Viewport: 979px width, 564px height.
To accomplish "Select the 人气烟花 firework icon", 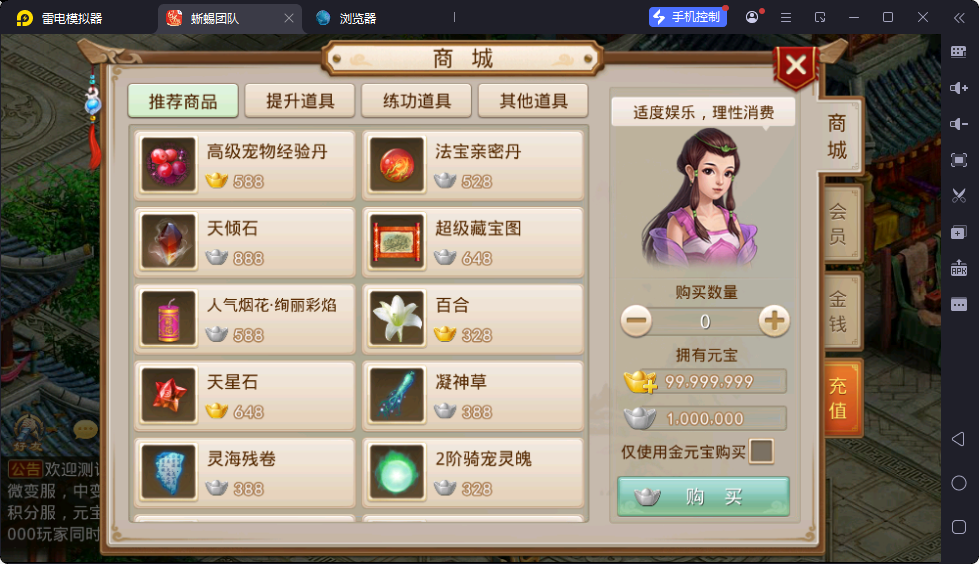I will [168, 319].
